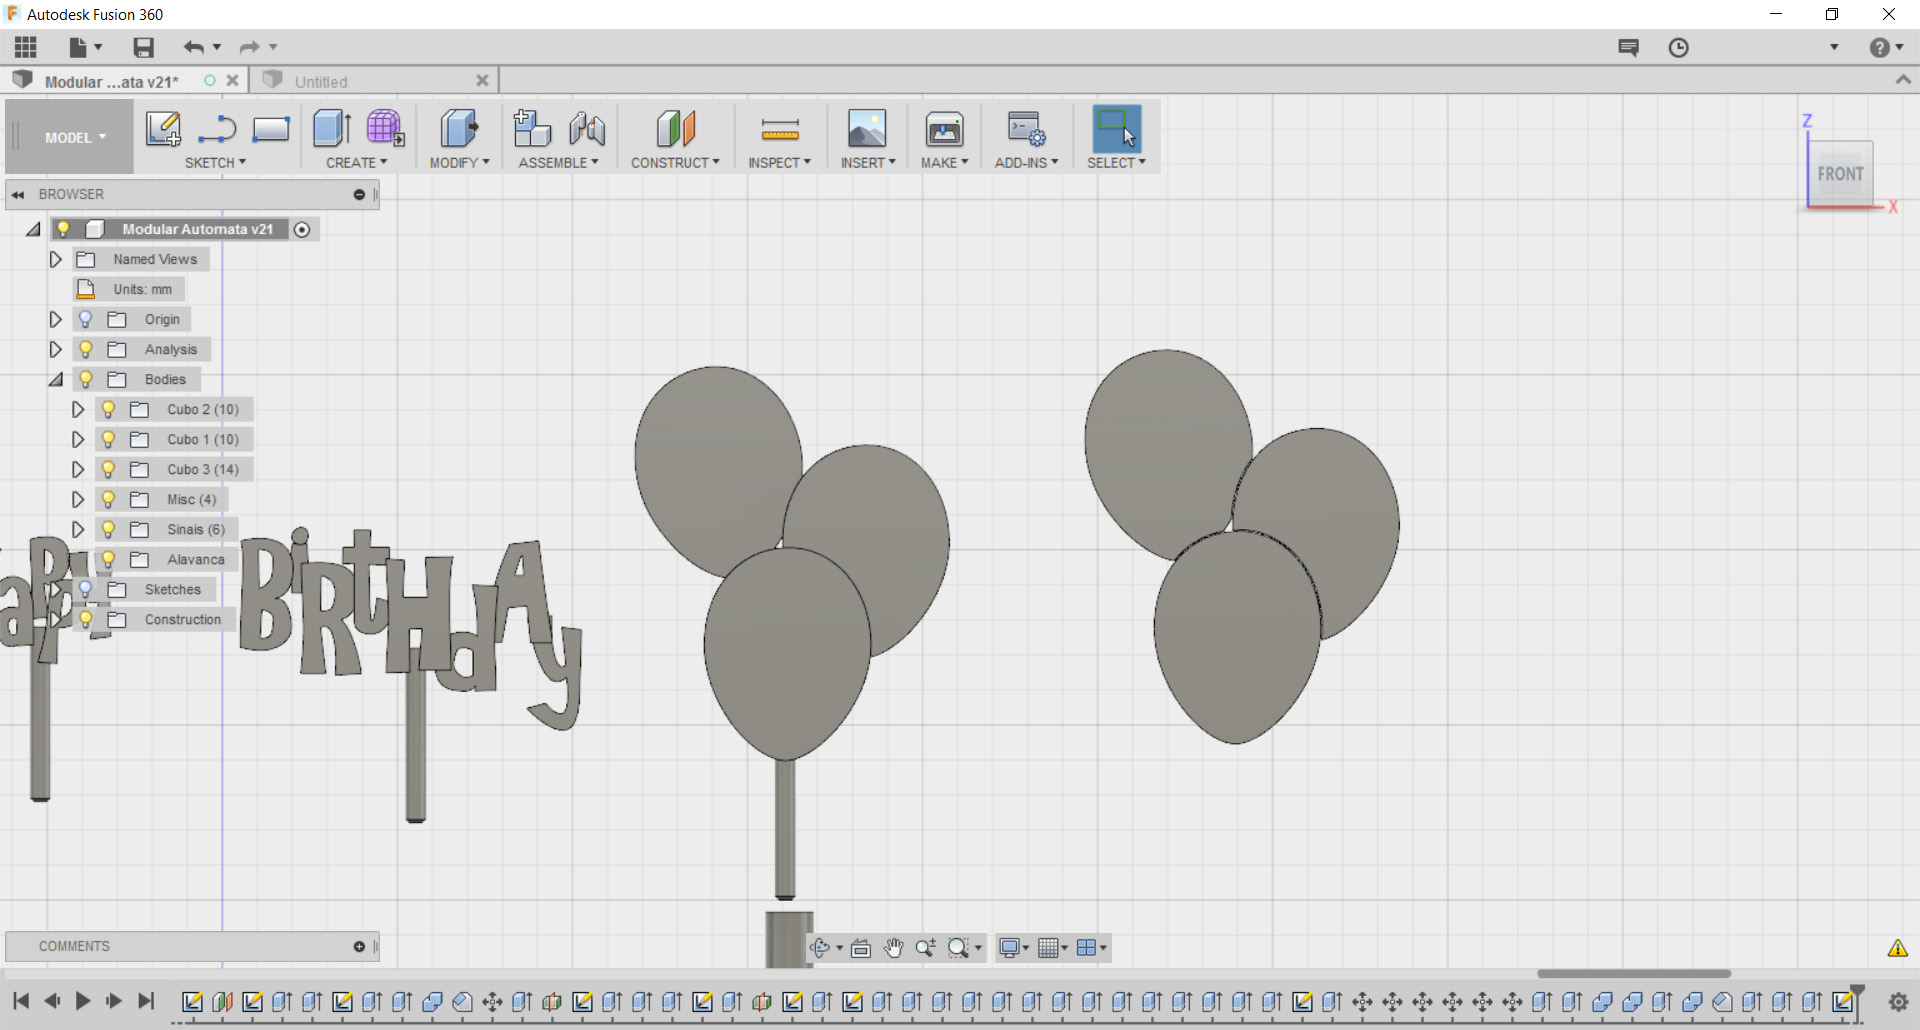Select the Rectangle sketch tool
The image size is (1920, 1030).
tap(271, 129)
